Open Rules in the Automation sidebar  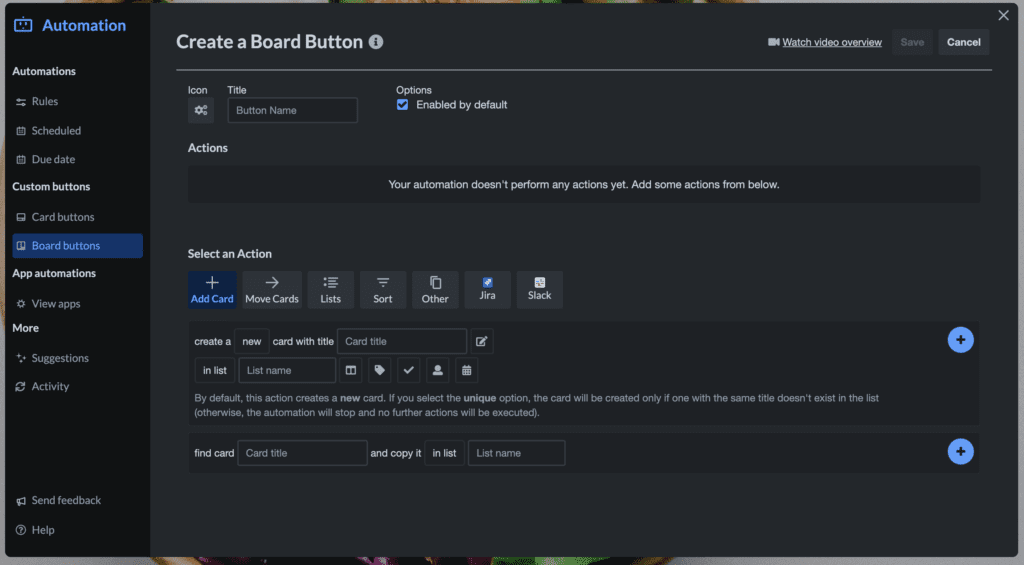click(x=45, y=101)
